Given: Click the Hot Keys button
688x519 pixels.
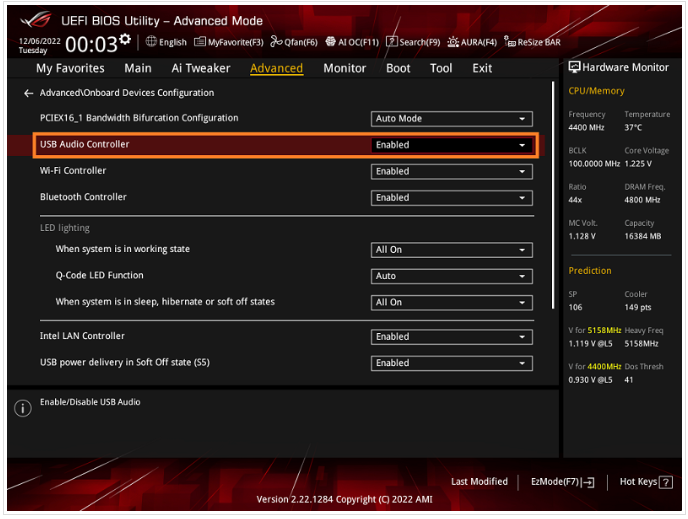Looking at the screenshot, I should click(645, 482).
